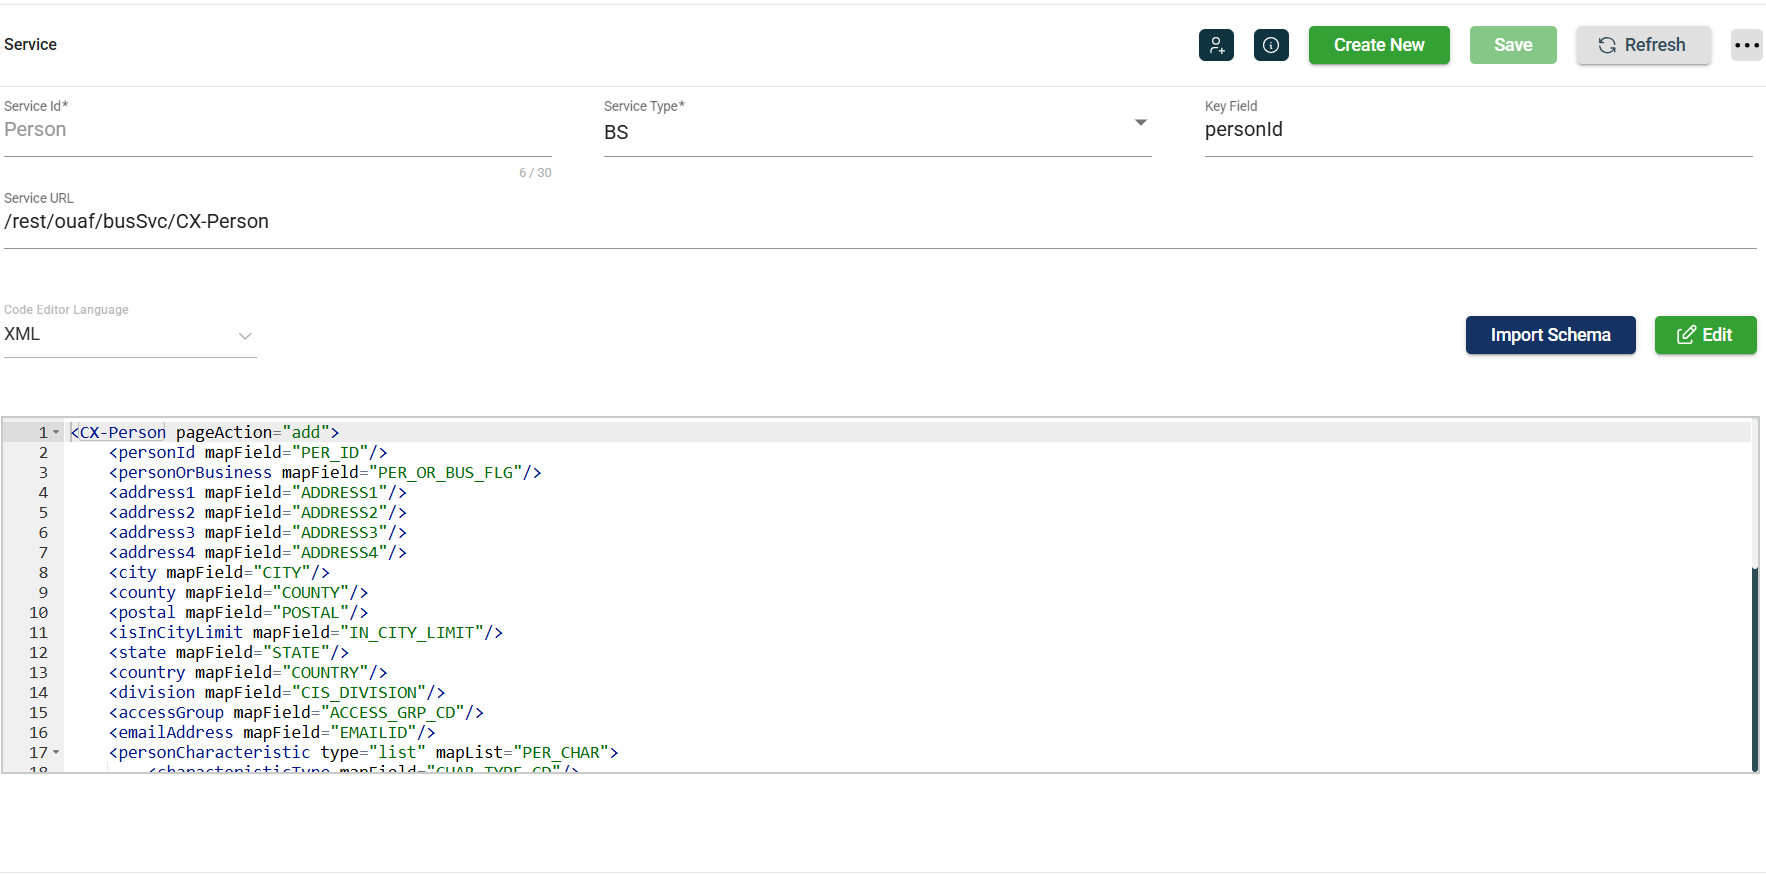
Task: Collapse the personCharacteristic fold arrow on line 17
Action: [x=56, y=753]
